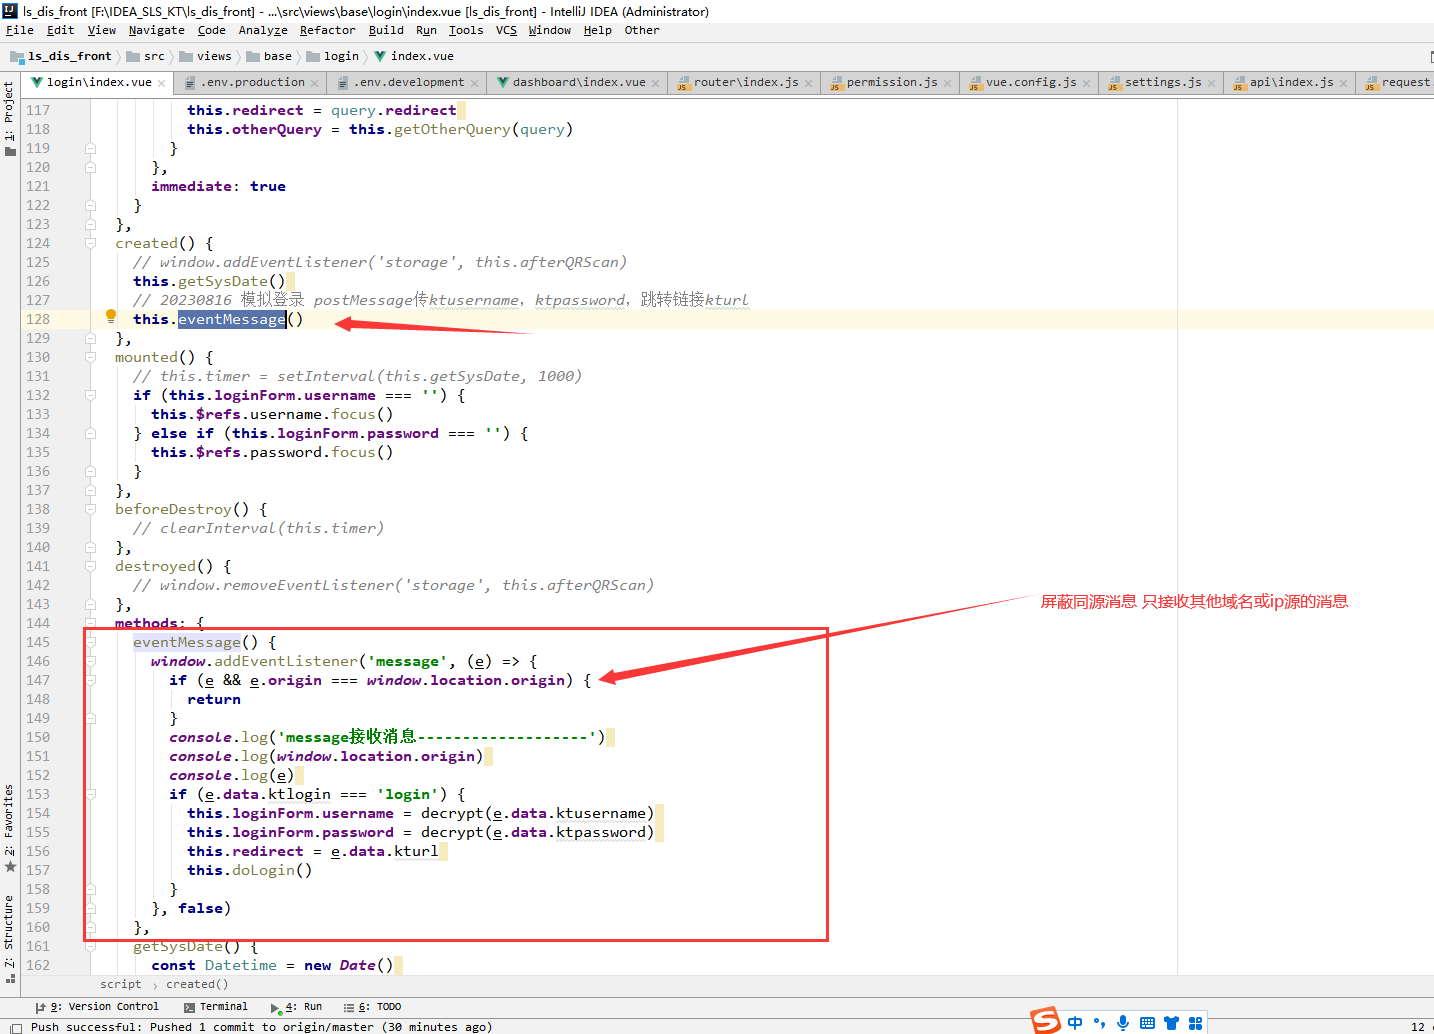Collapse the created() block at line 124
This screenshot has height=1034, width=1434.
(91, 243)
